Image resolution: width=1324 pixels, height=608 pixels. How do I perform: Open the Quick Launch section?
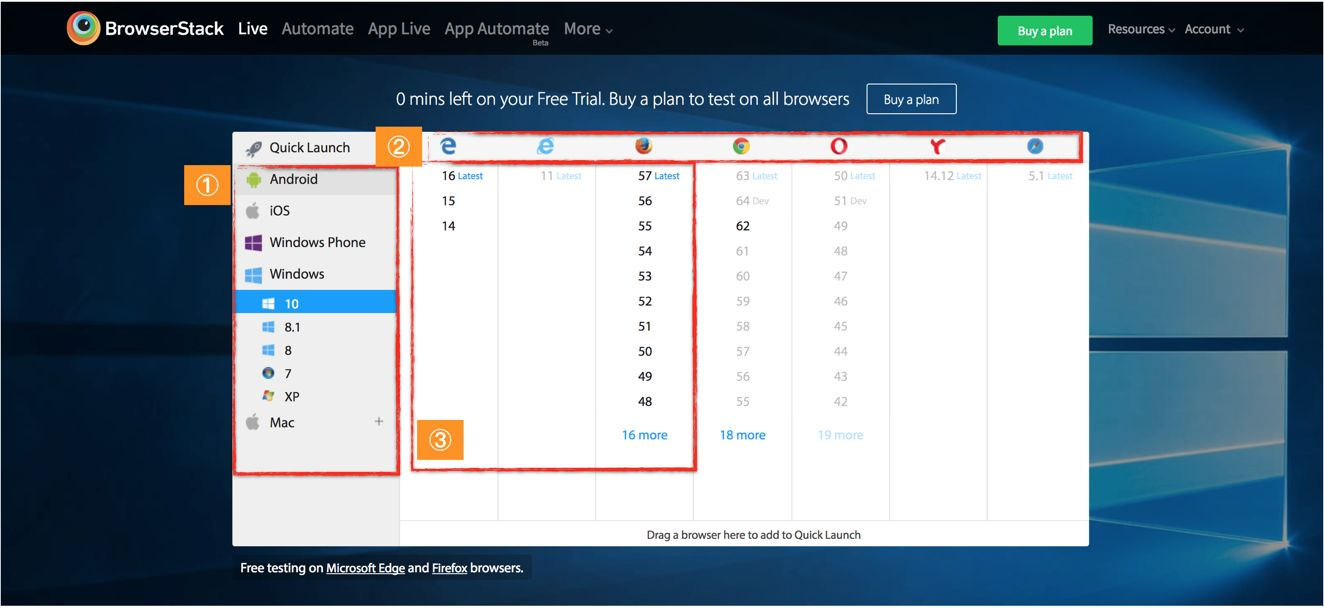[315, 148]
